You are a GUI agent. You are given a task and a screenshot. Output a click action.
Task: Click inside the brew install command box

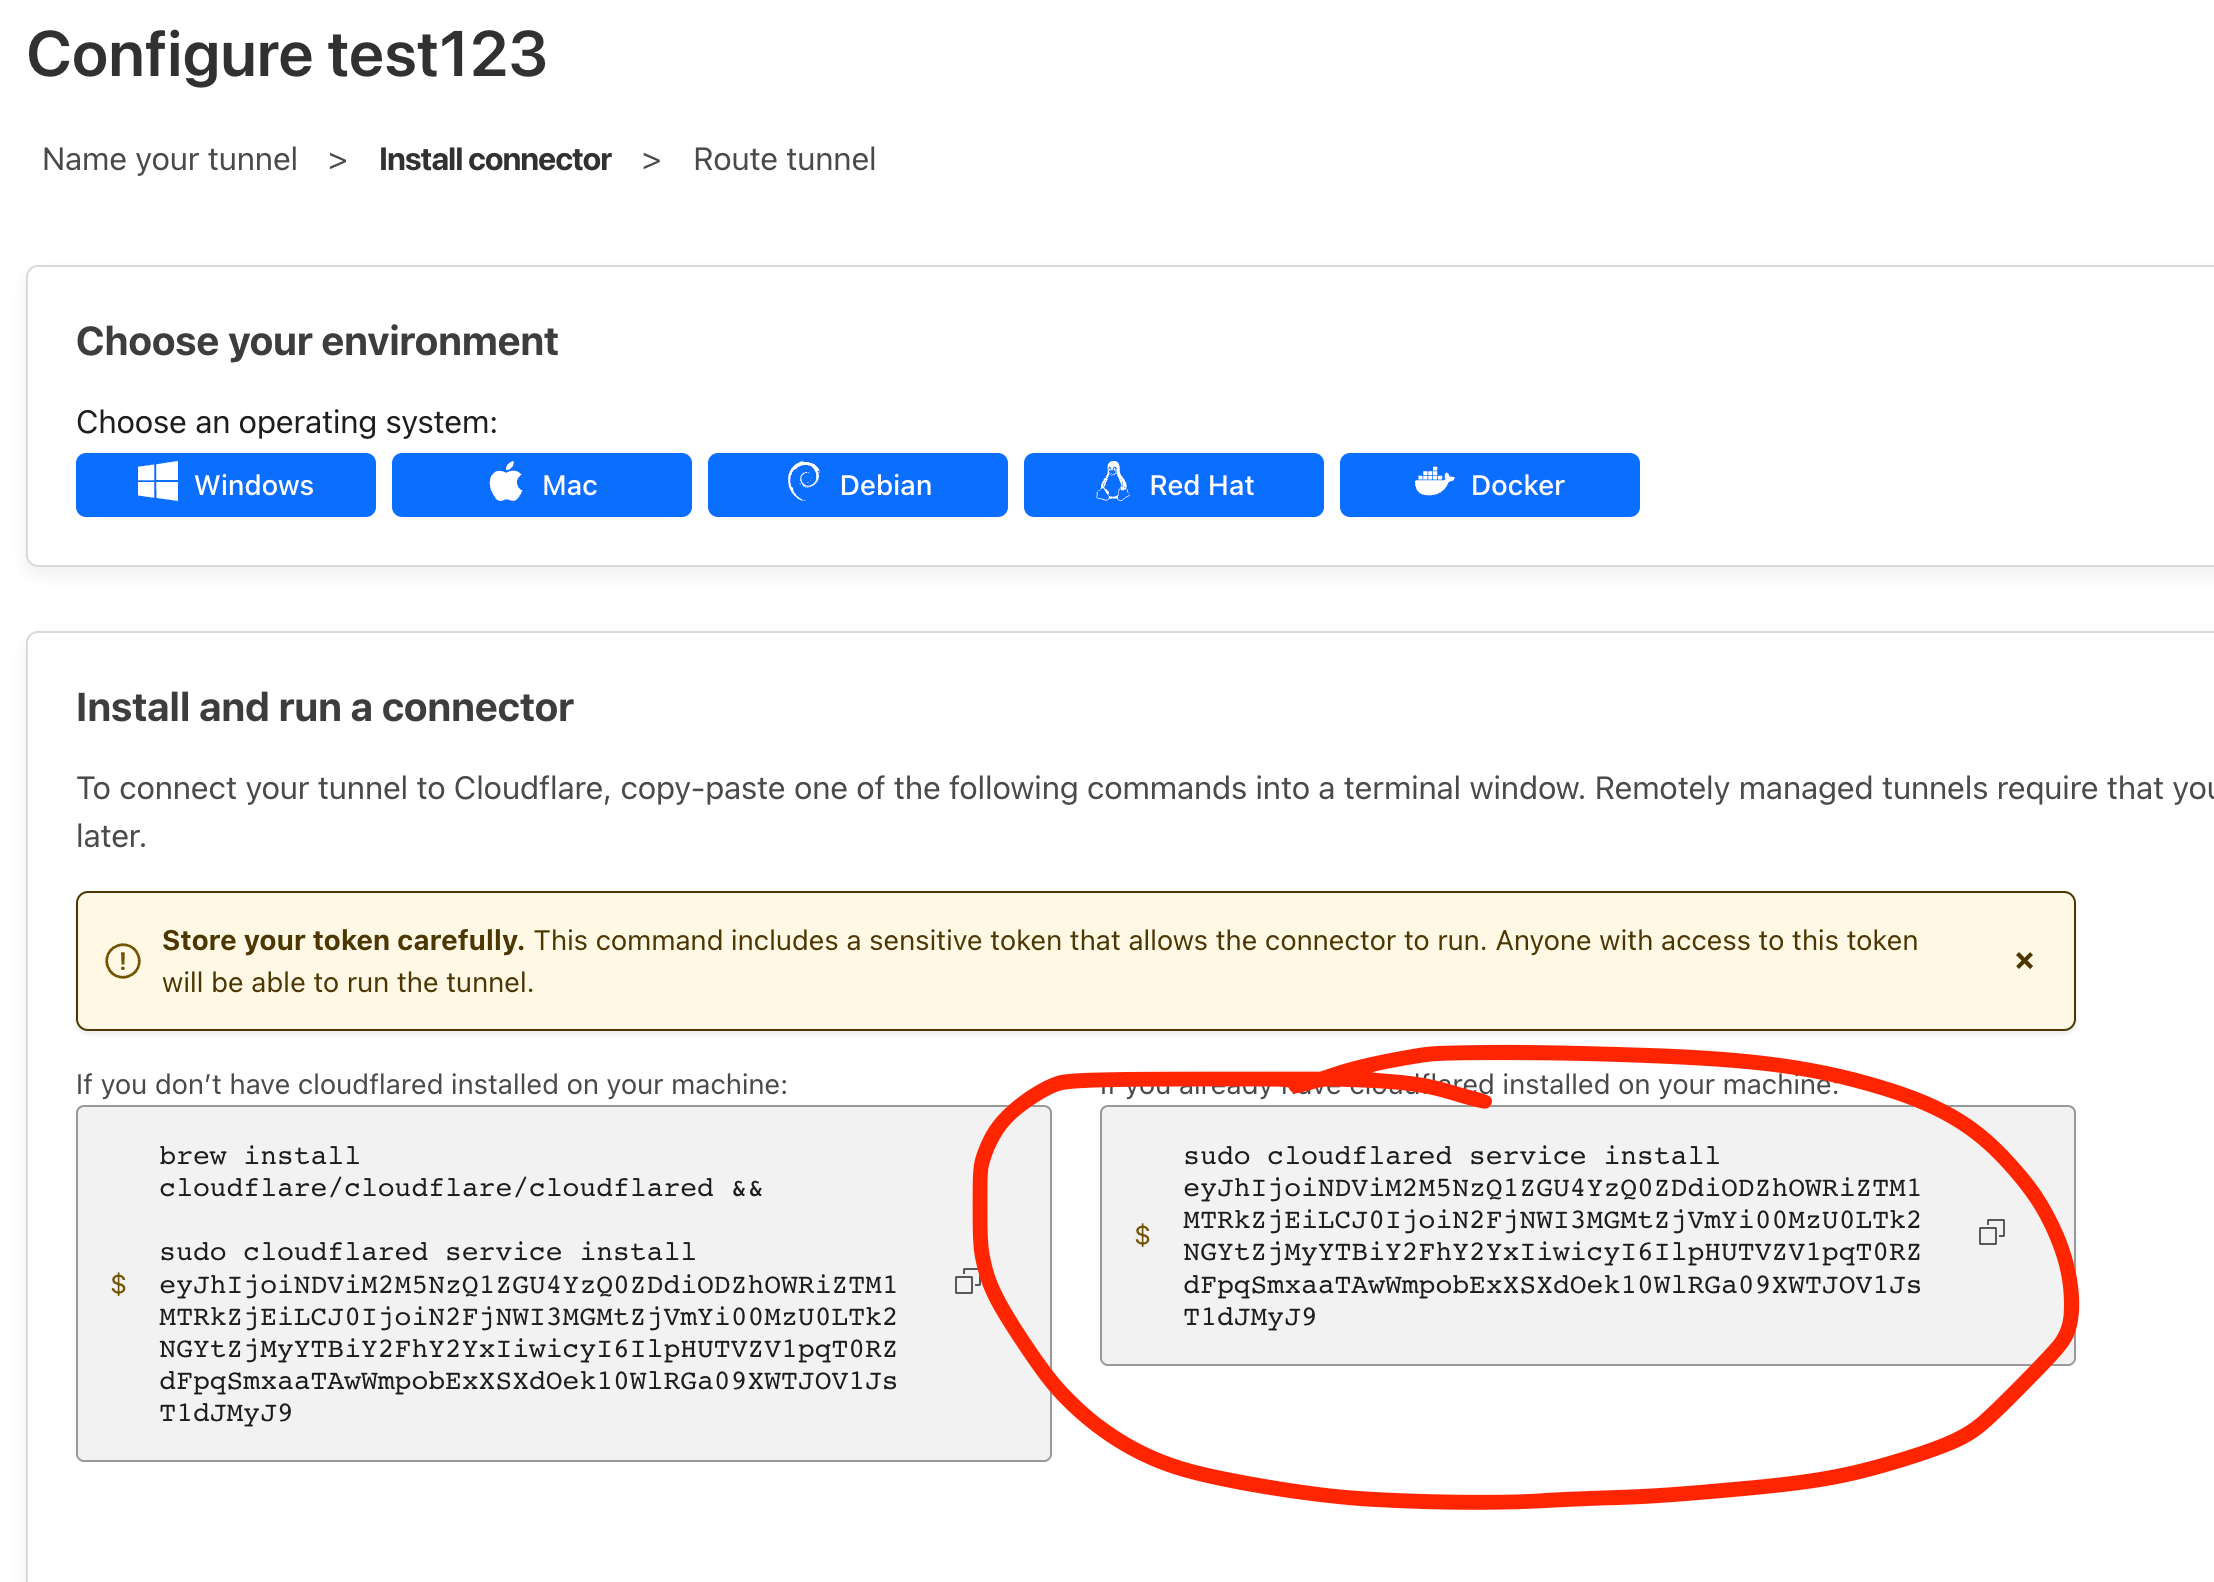click(x=564, y=1284)
